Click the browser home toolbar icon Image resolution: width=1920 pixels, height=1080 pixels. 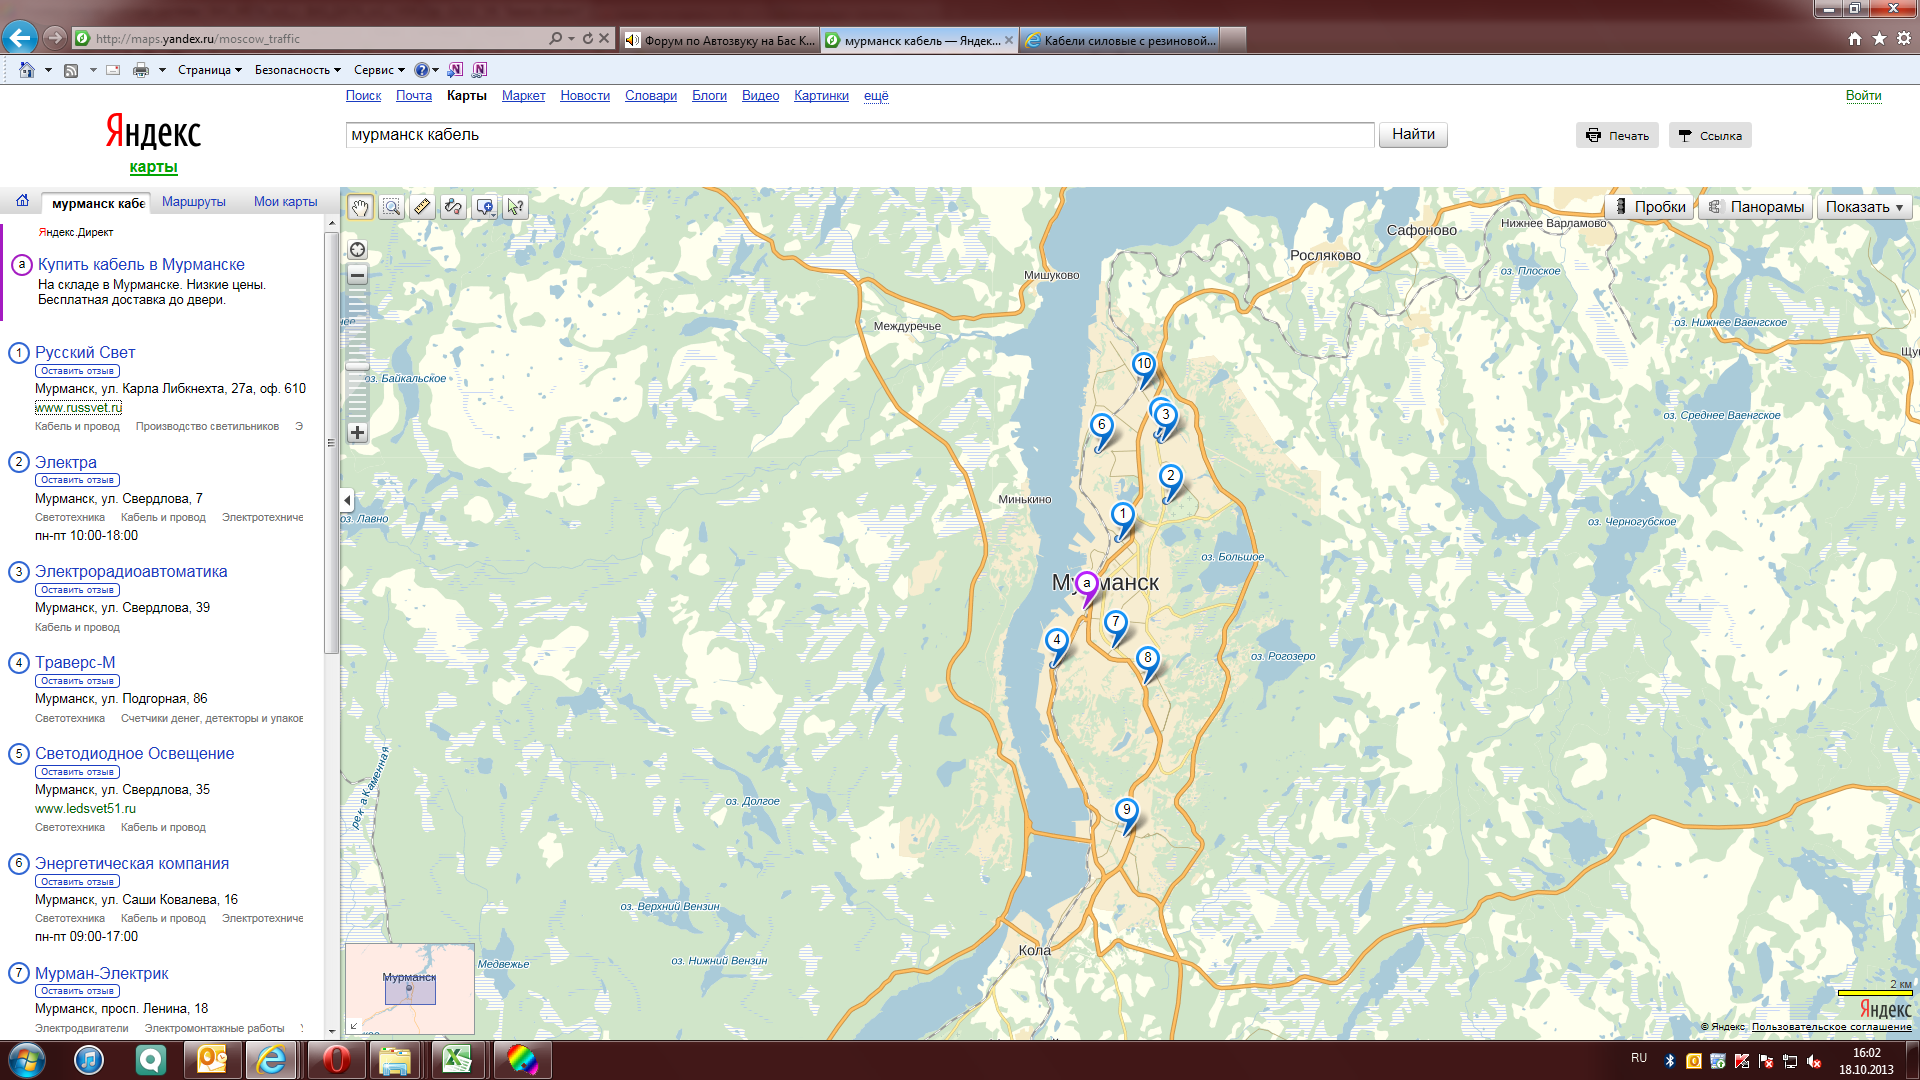[27, 70]
